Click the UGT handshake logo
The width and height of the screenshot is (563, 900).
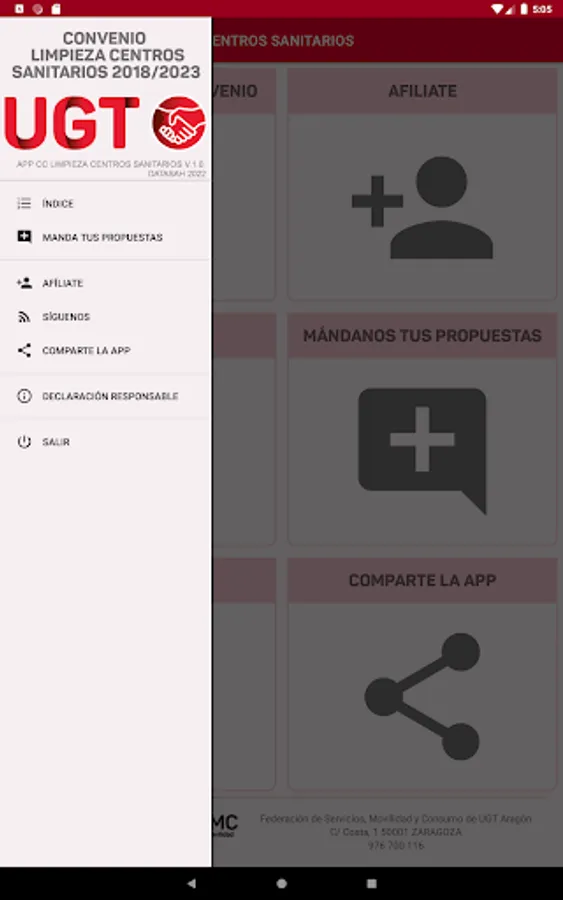click(178, 122)
